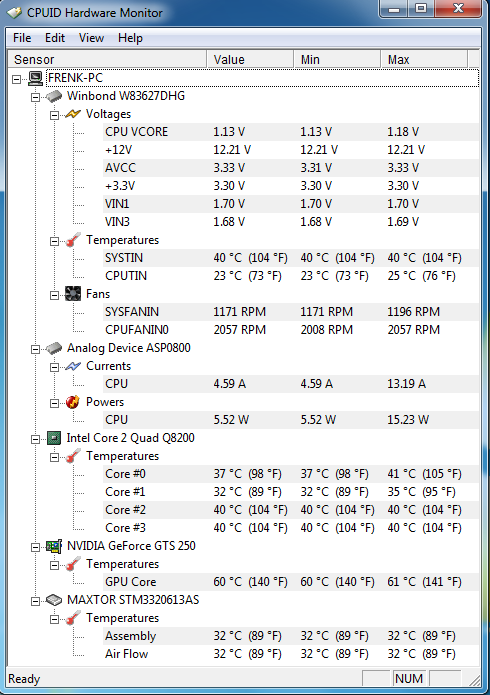490x695 pixels.
Task: Click the MAXTOR hard drive icon
Action: tap(54, 600)
